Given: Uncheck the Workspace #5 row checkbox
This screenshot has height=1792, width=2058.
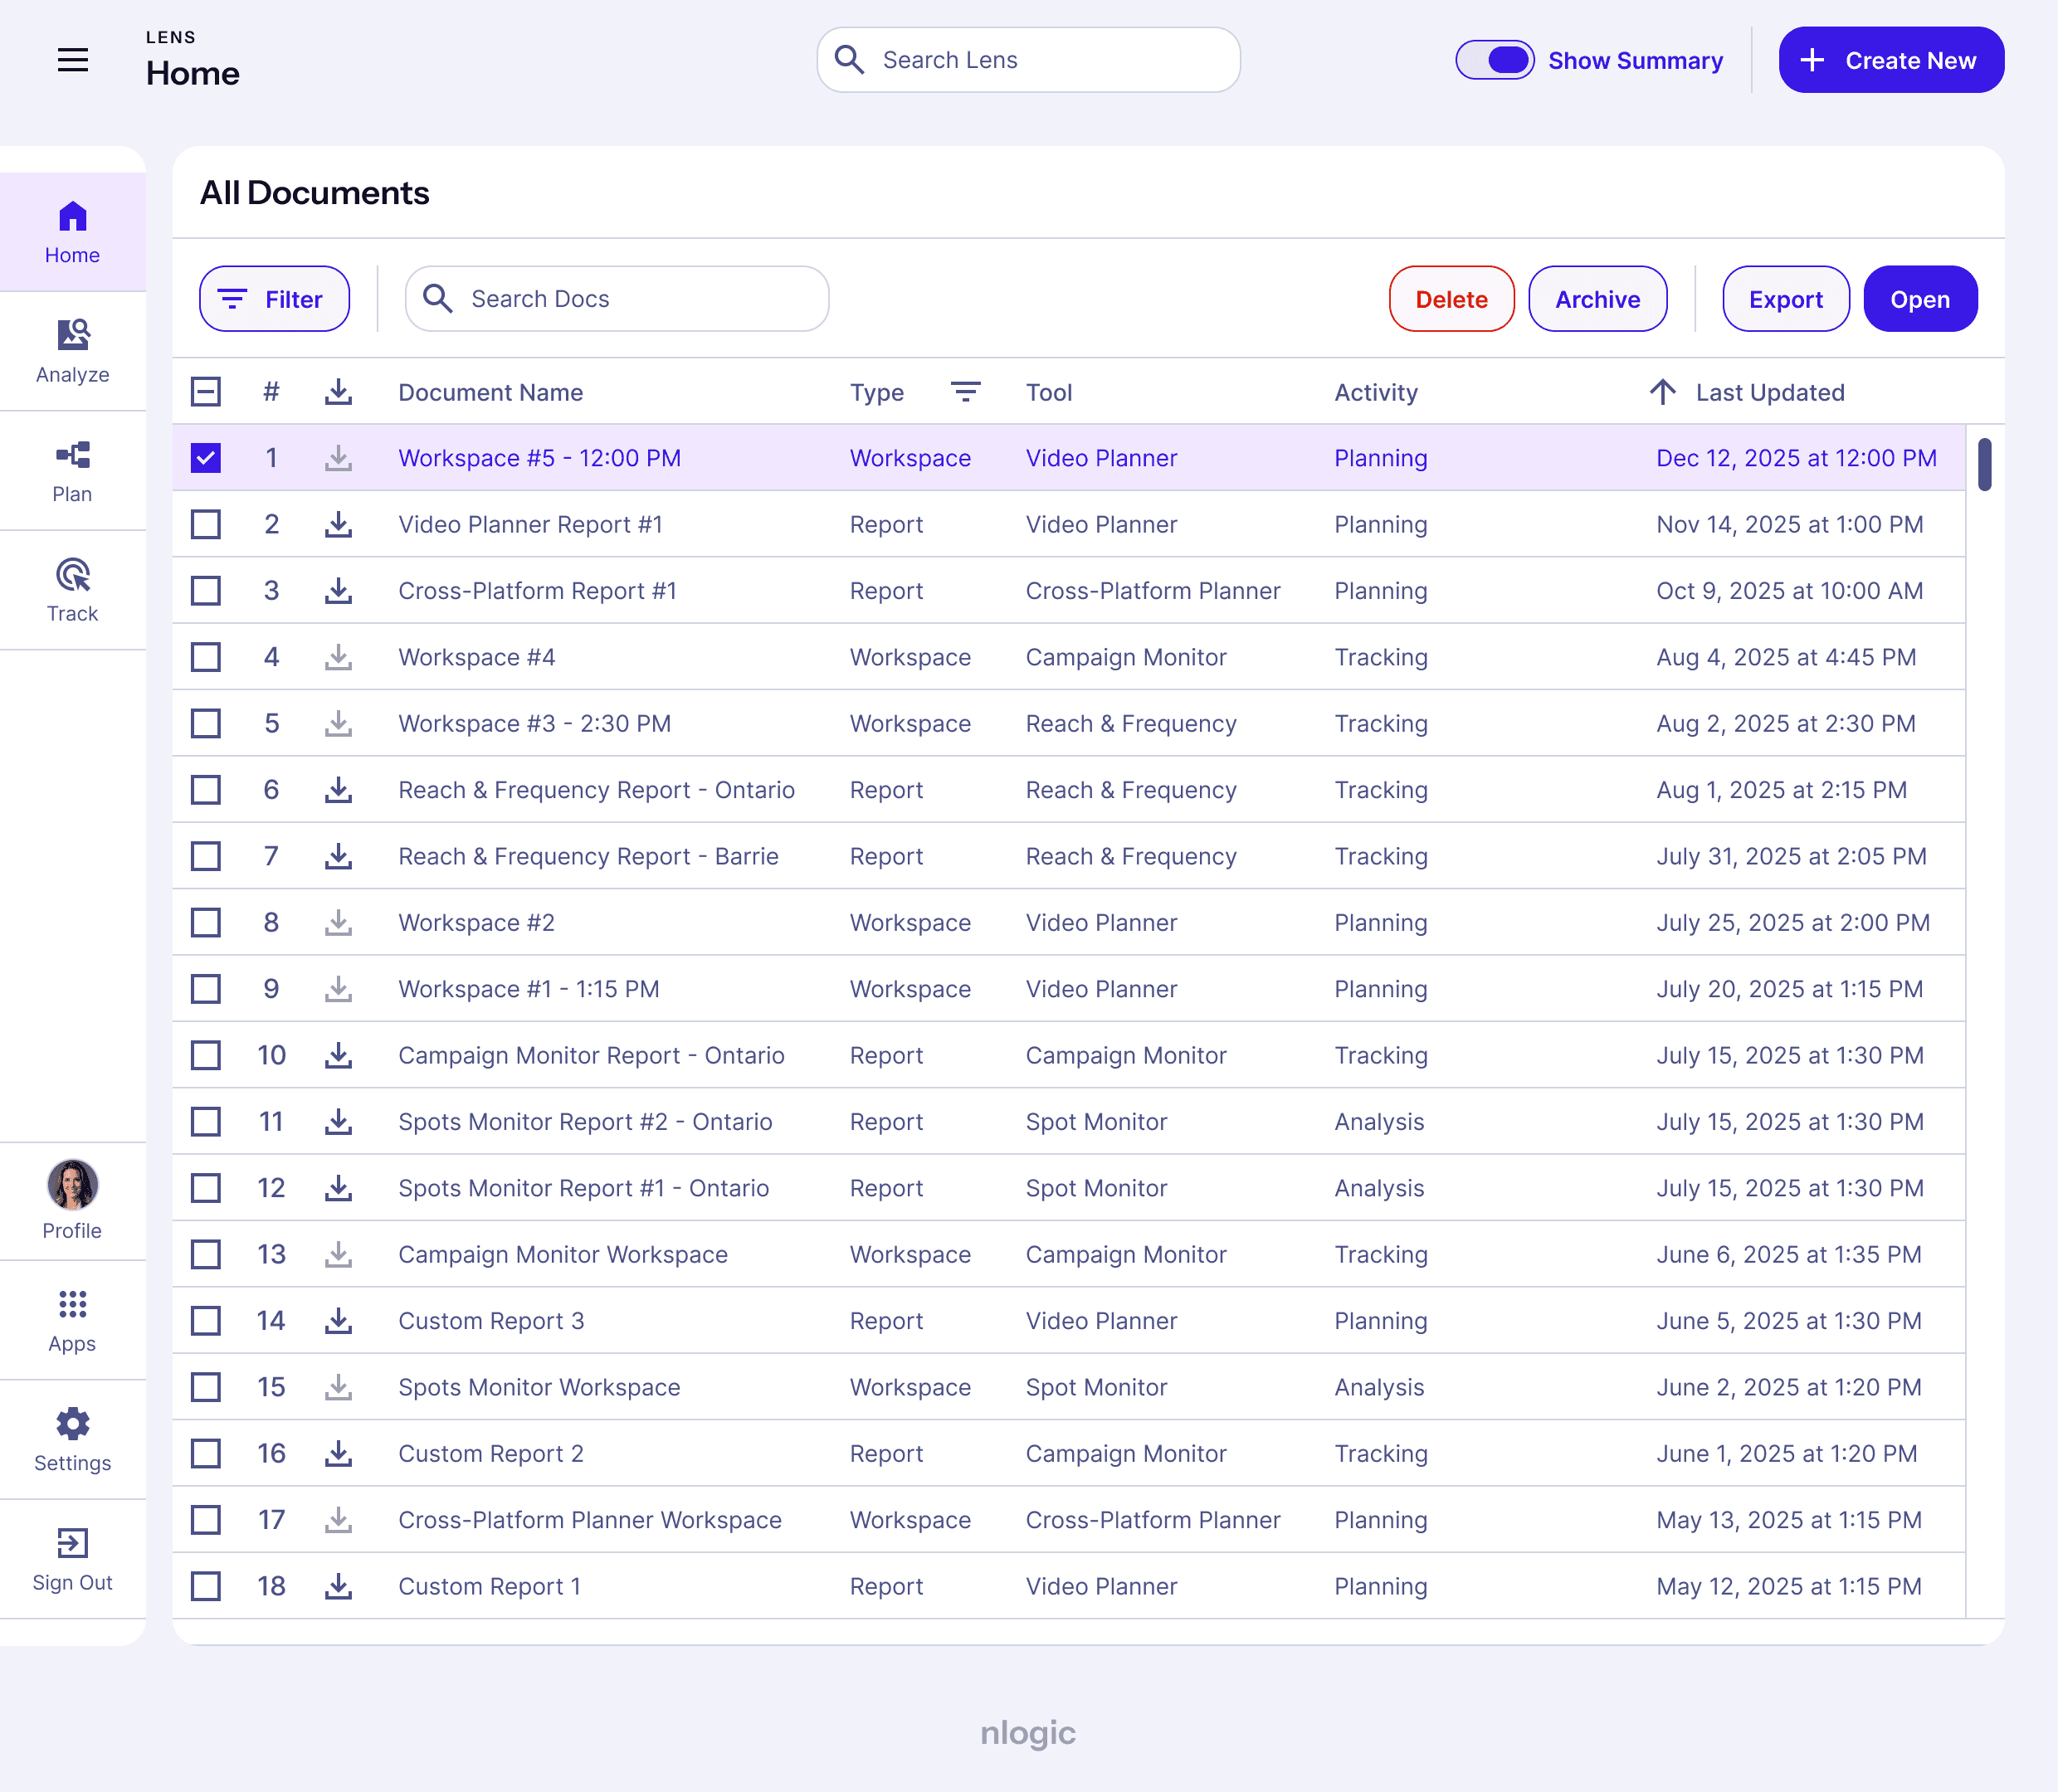Looking at the screenshot, I should [x=206, y=458].
